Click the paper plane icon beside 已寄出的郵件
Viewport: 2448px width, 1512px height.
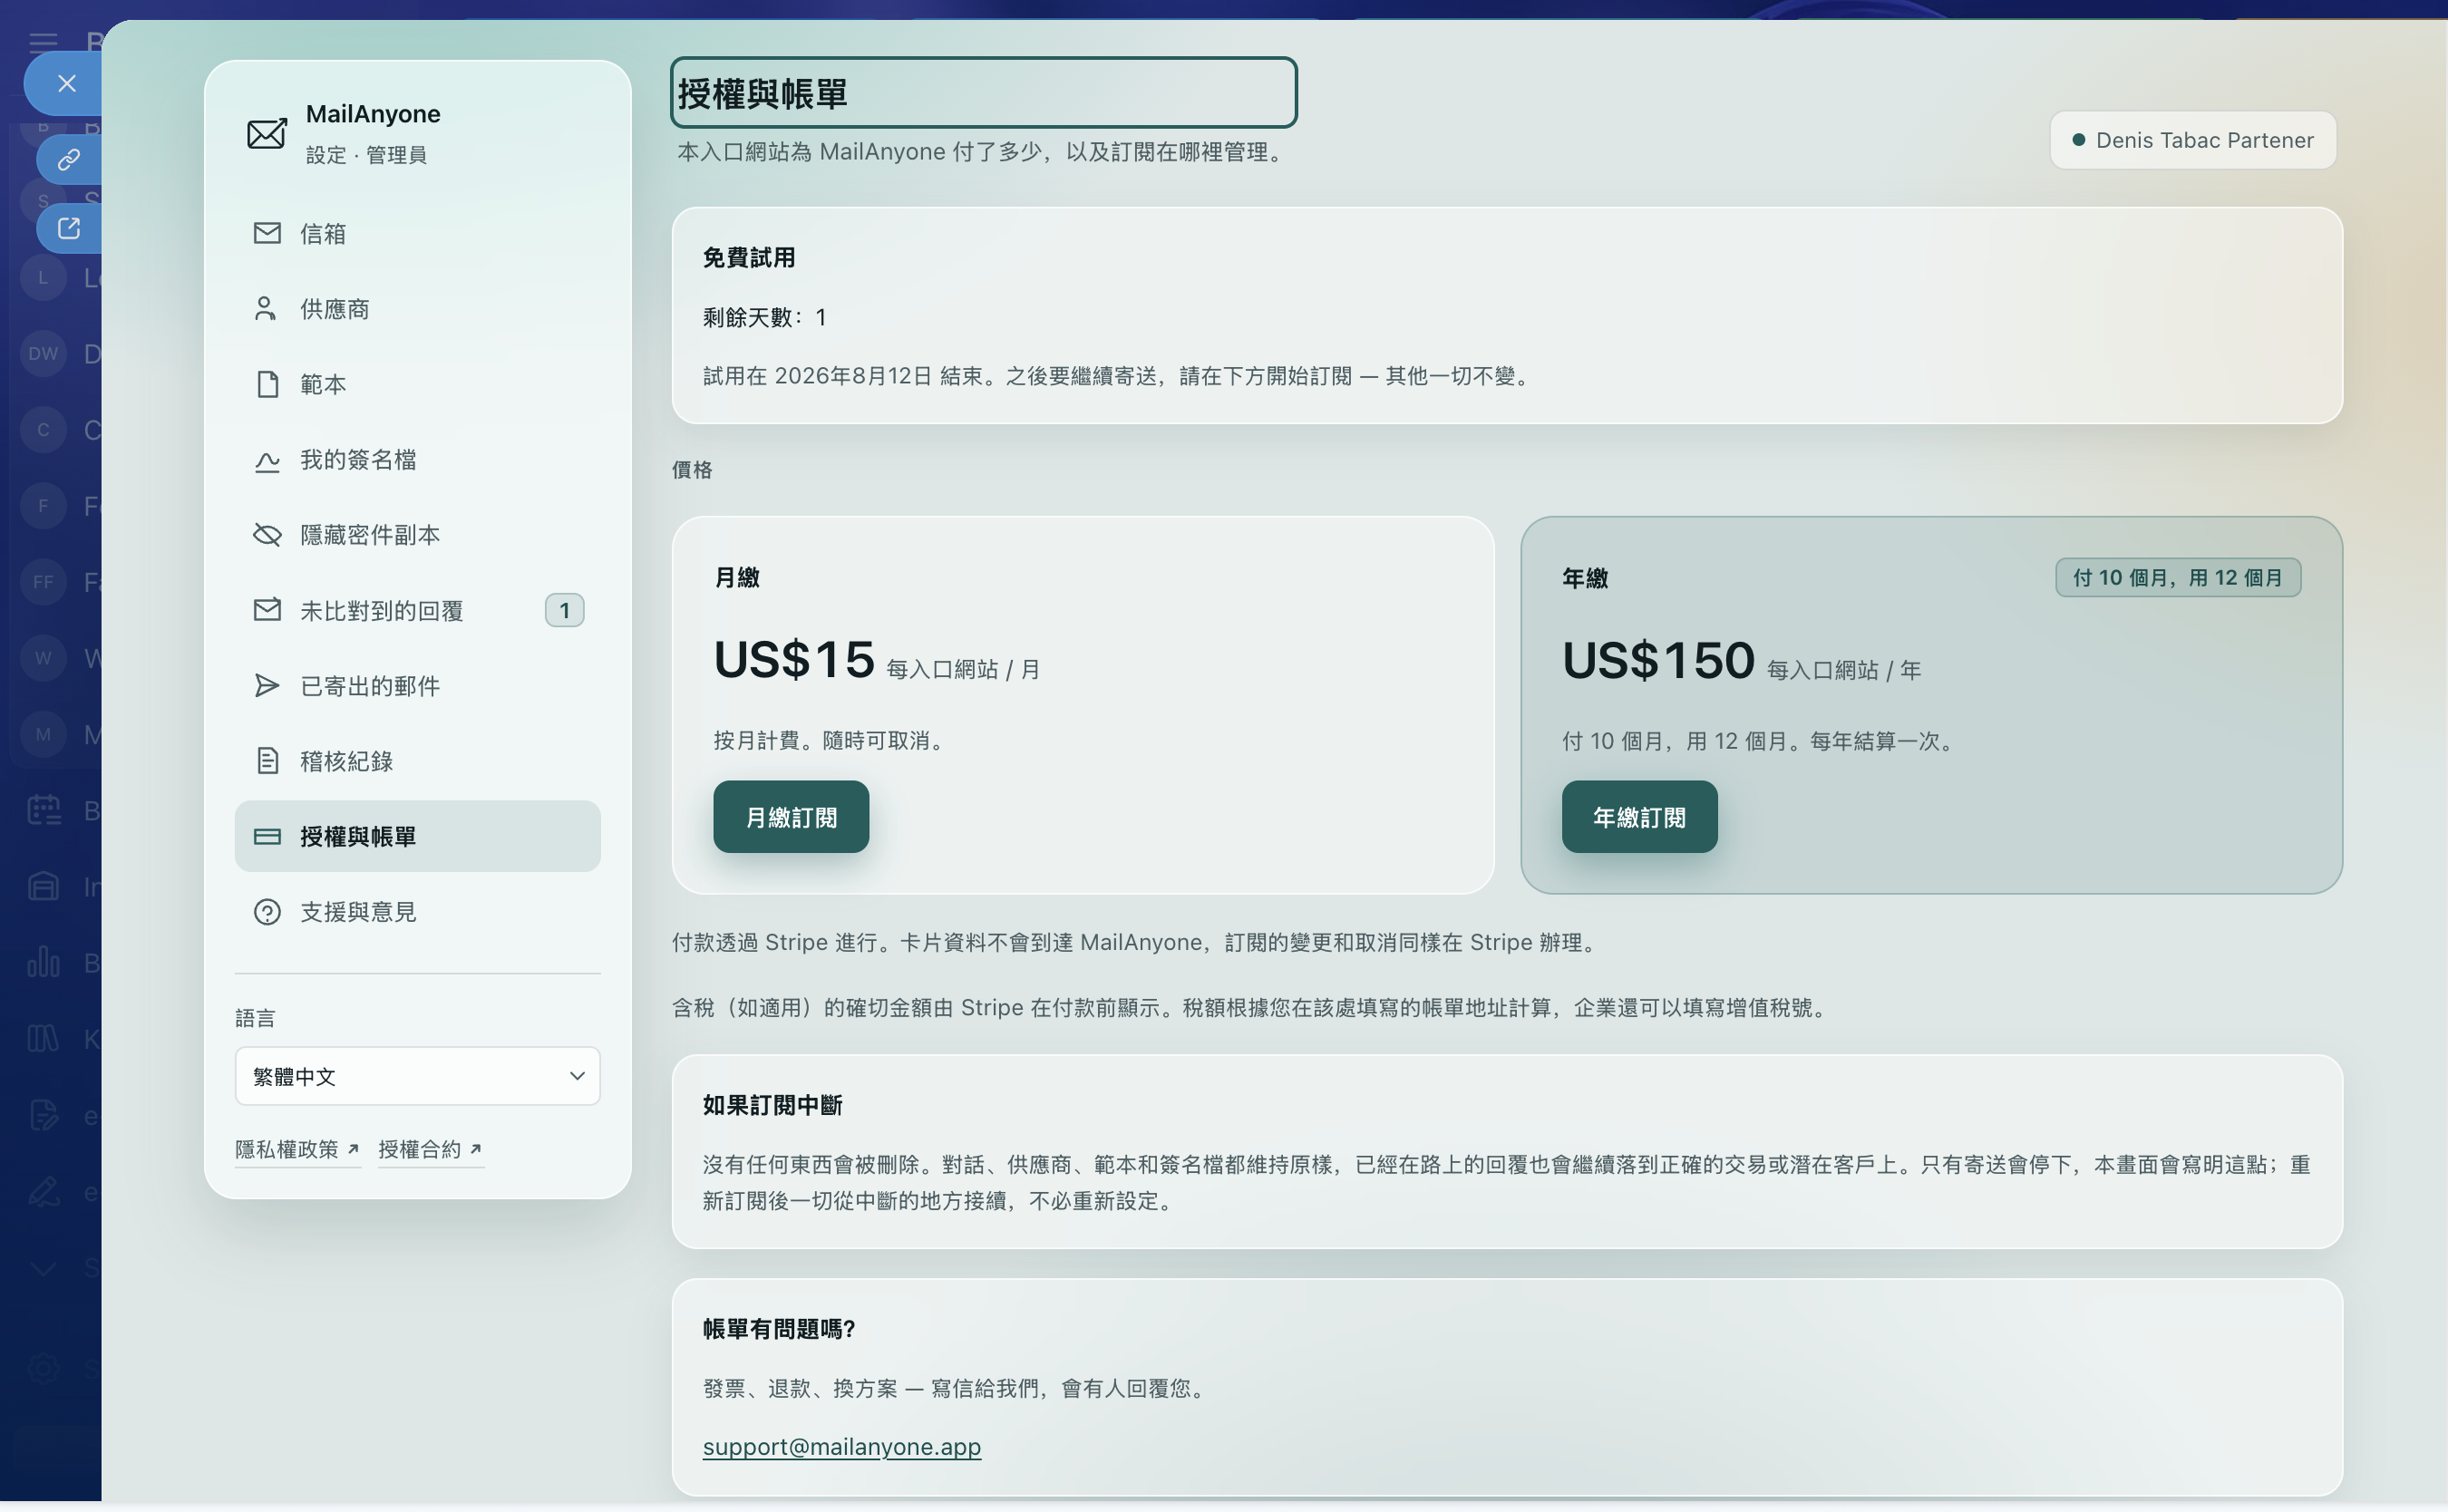(267, 686)
